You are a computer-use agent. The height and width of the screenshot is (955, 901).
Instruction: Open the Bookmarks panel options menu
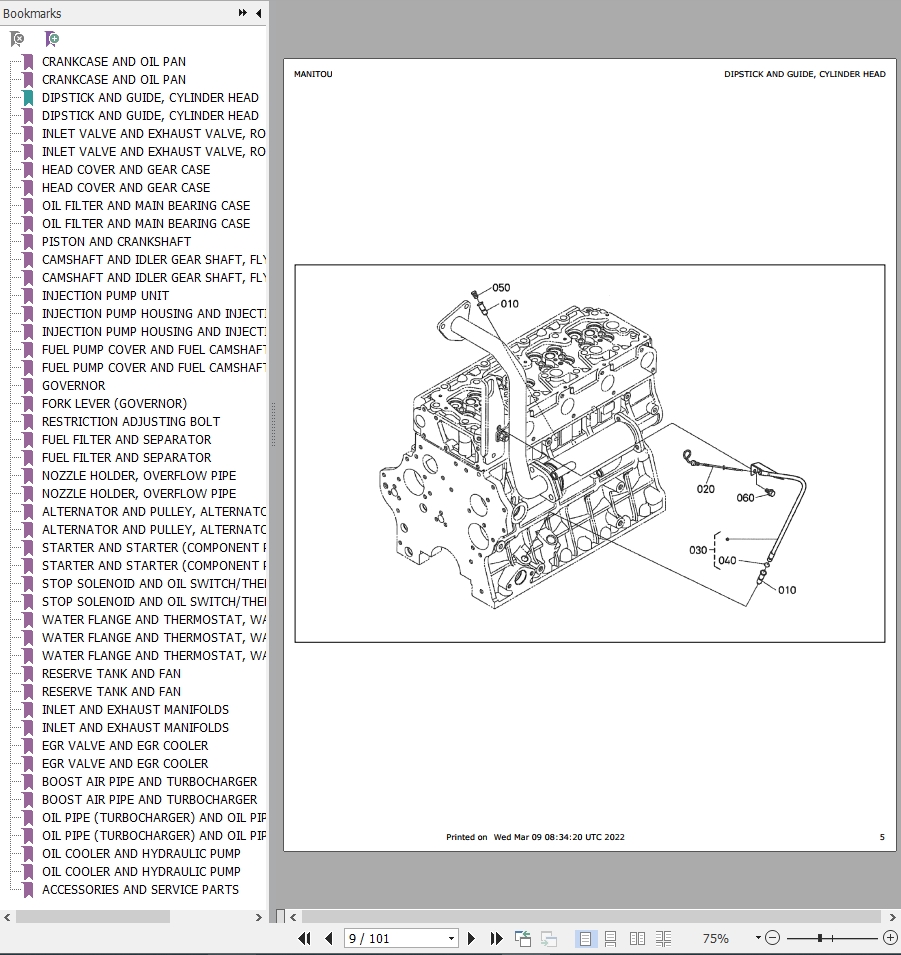tap(241, 13)
